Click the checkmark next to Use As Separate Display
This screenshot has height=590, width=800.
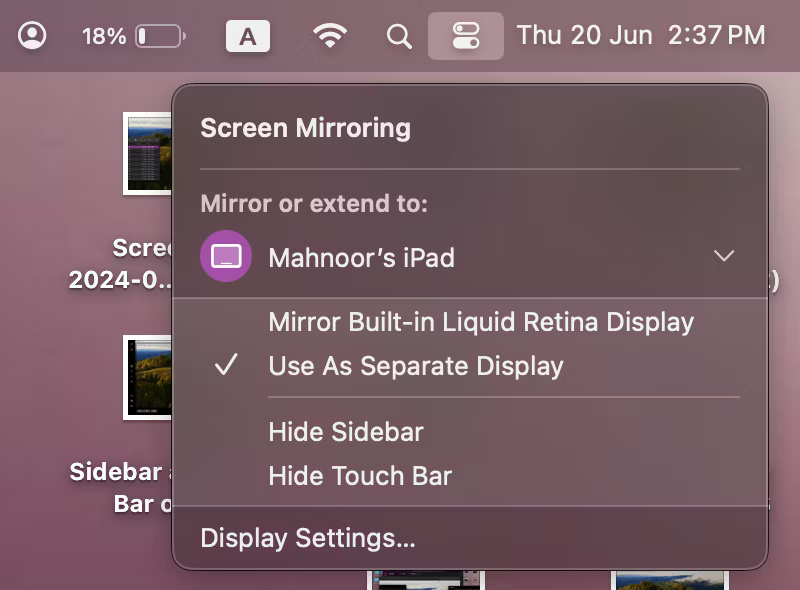click(x=226, y=364)
